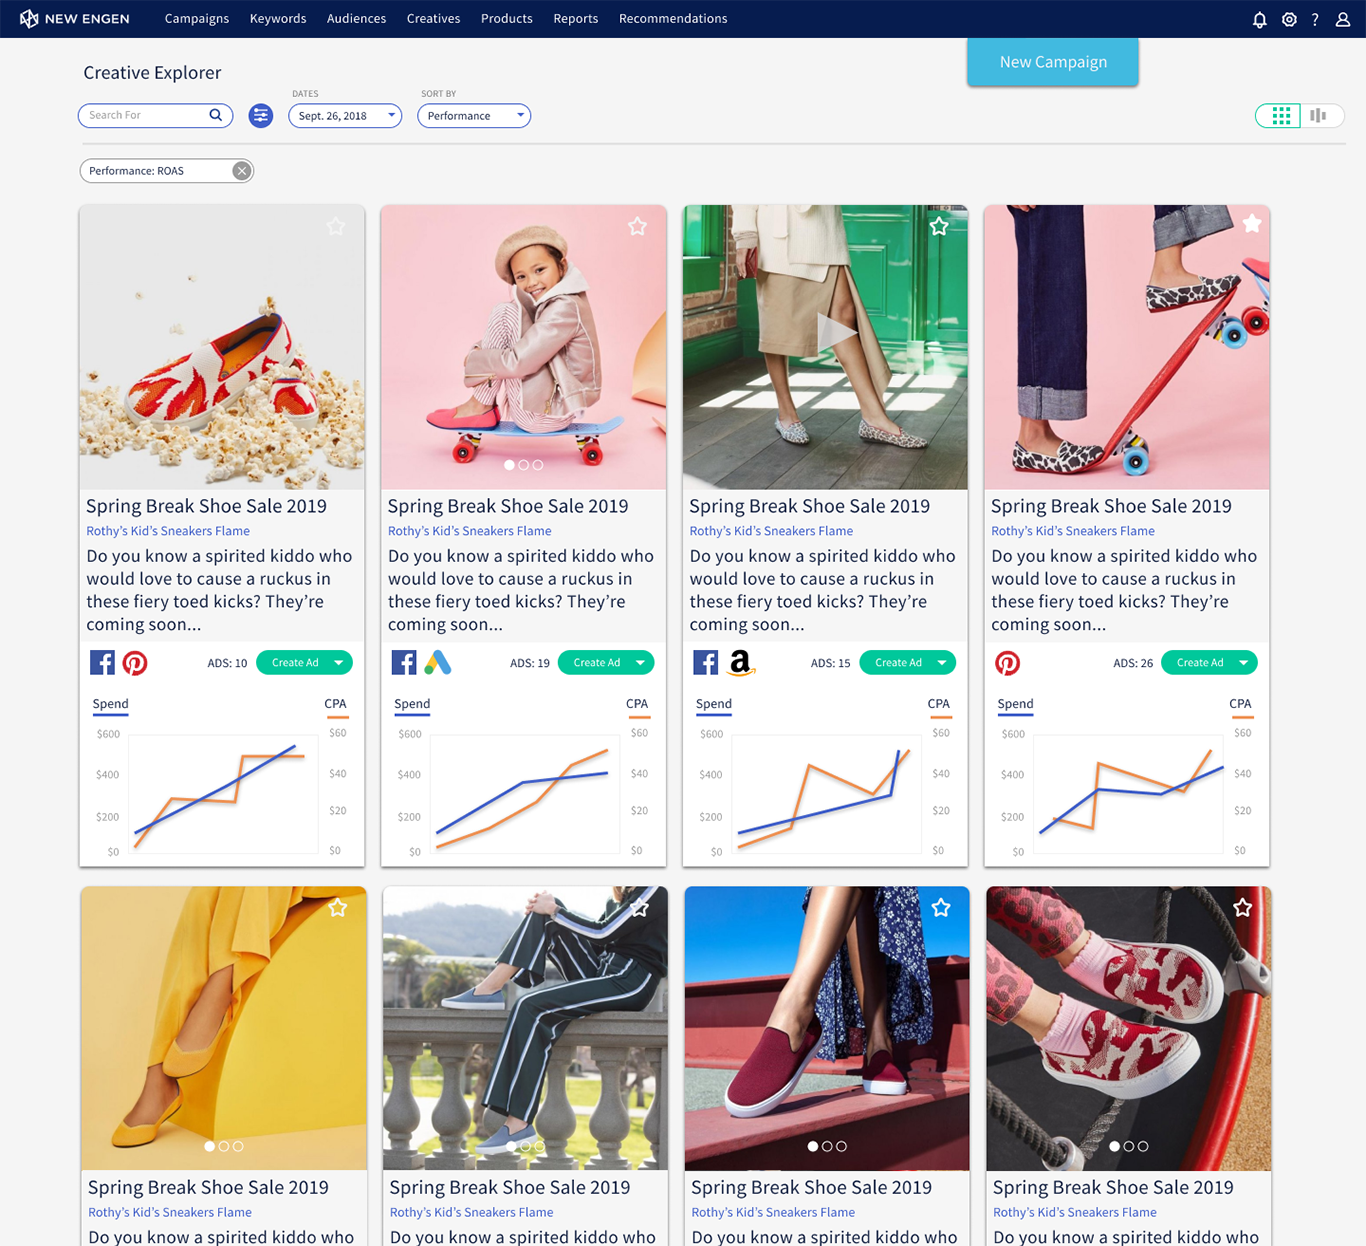
Task: Open the Keywords menu
Action: pos(278,19)
